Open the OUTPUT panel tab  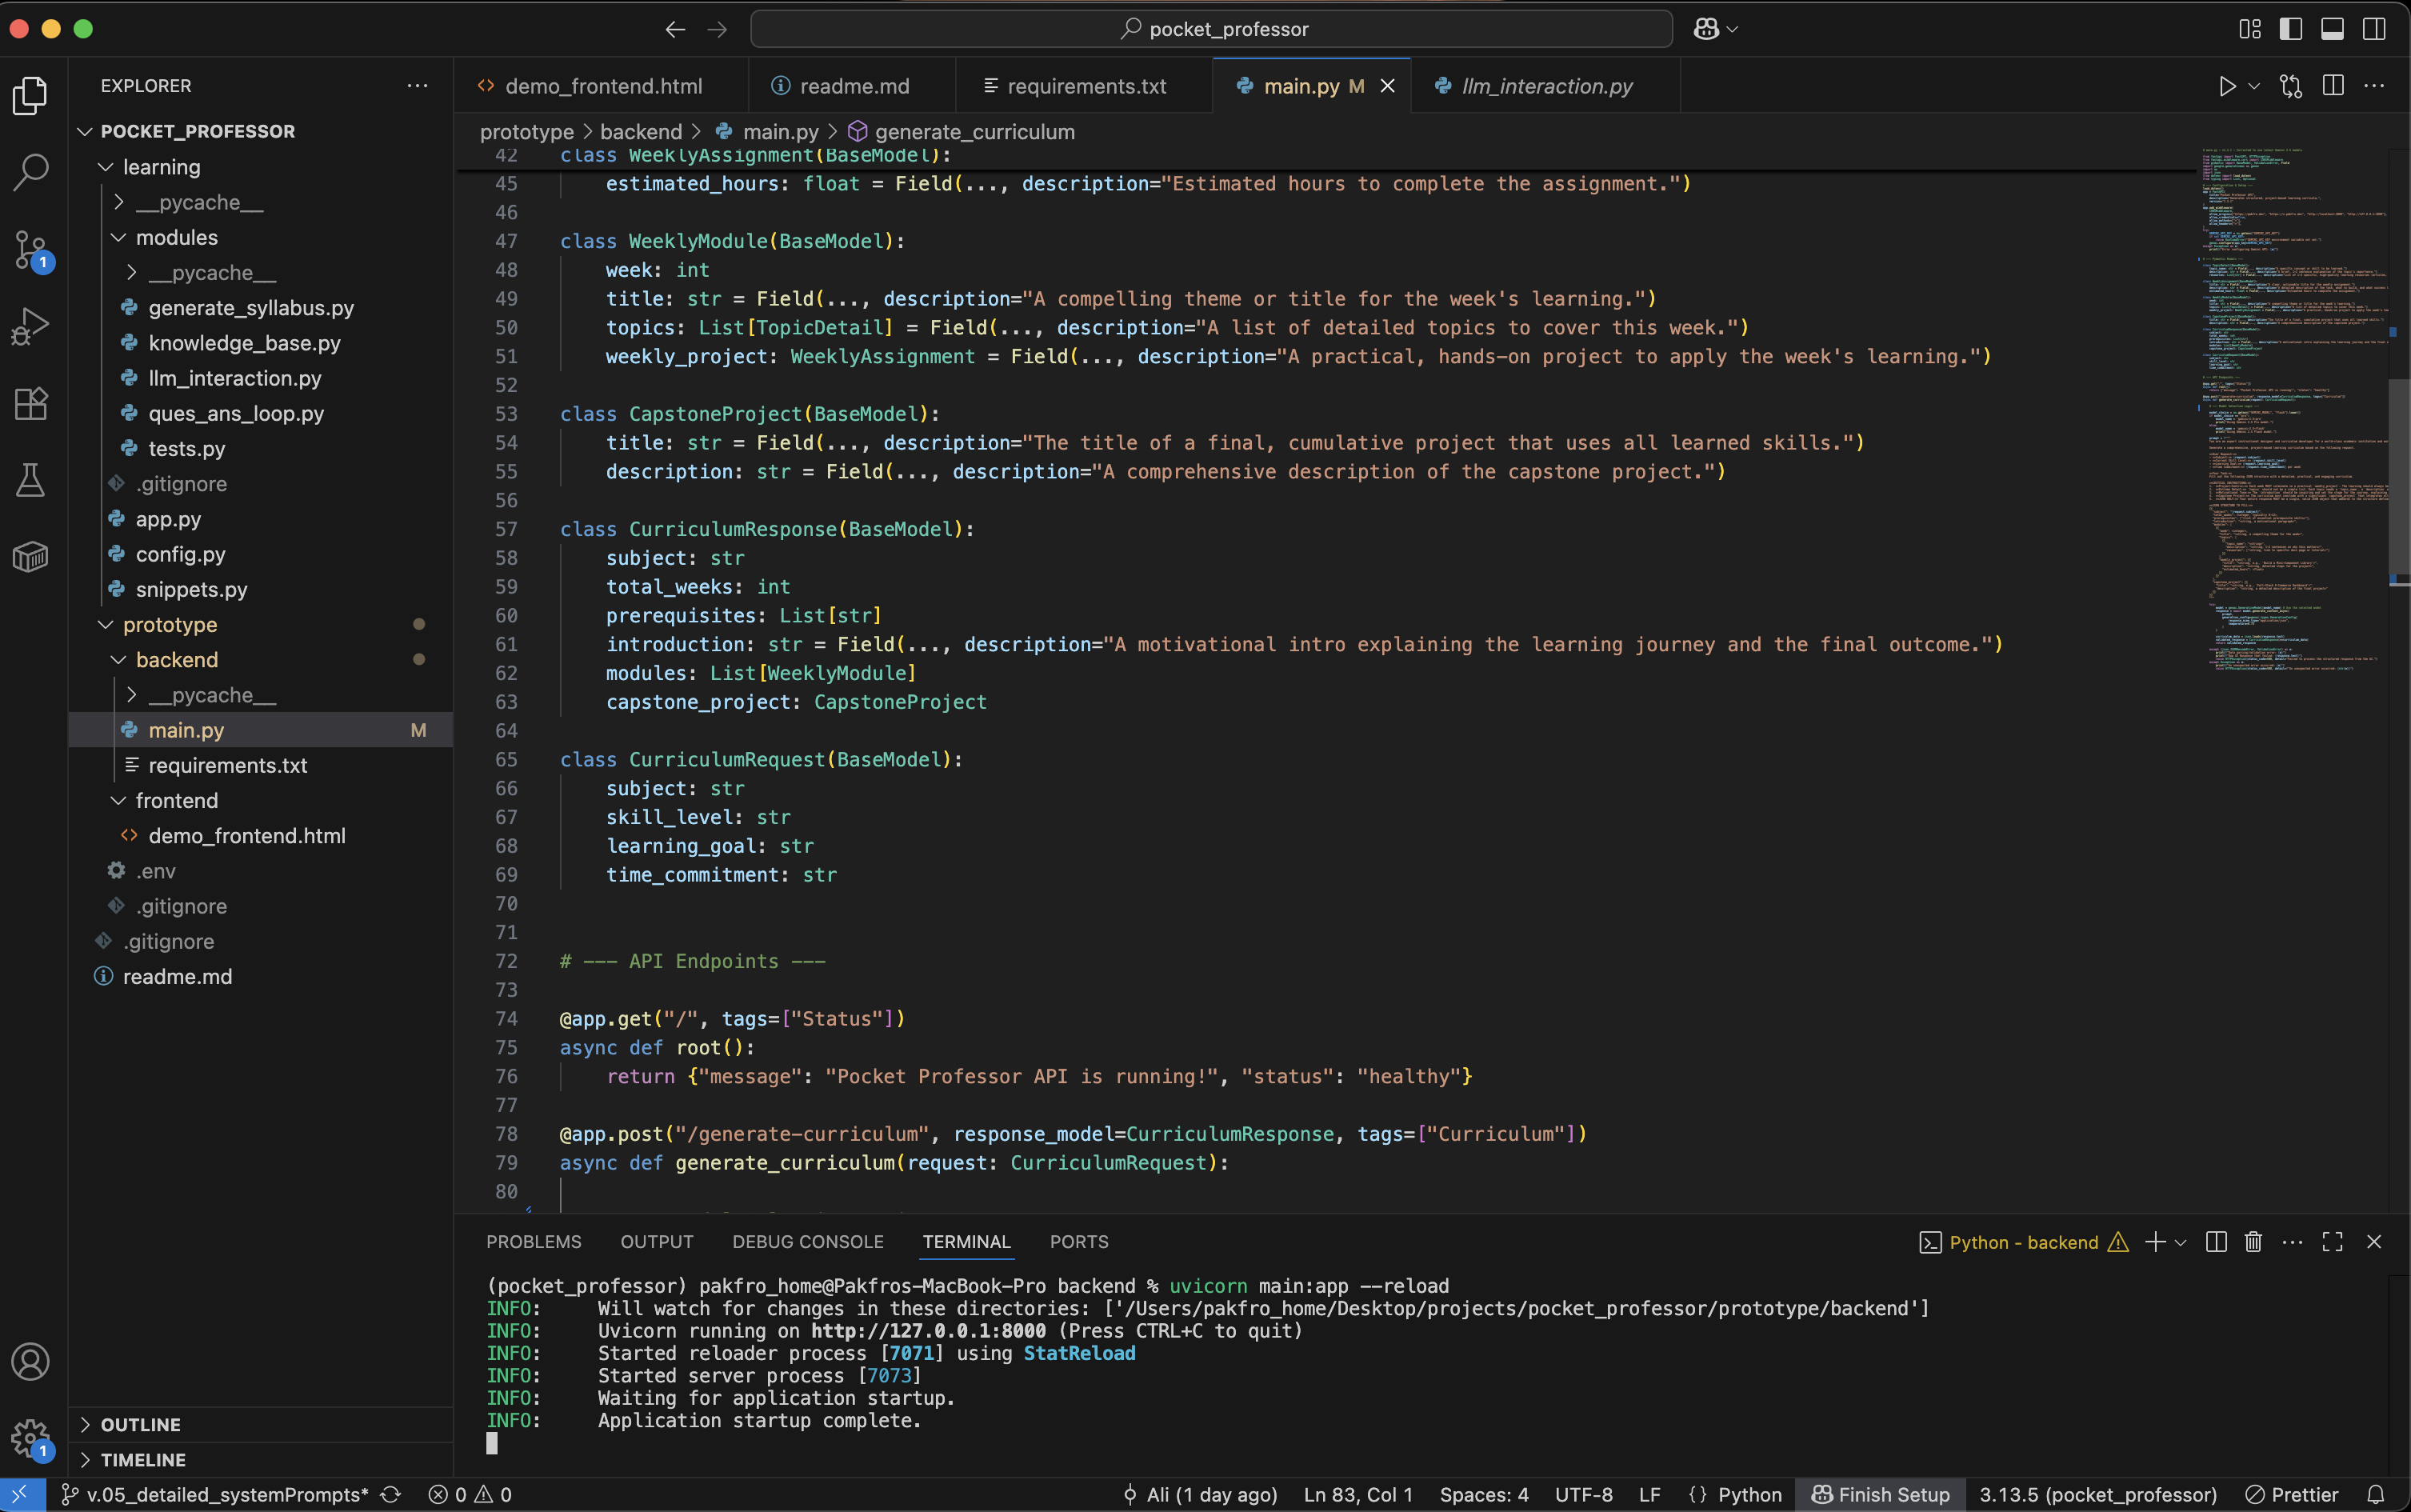[x=657, y=1242]
